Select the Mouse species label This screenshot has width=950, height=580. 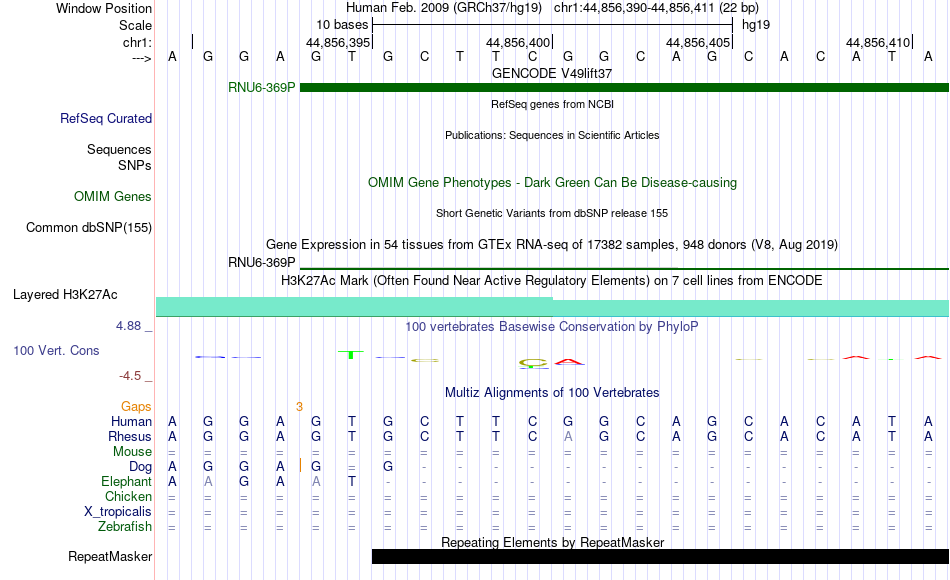tap(132, 452)
